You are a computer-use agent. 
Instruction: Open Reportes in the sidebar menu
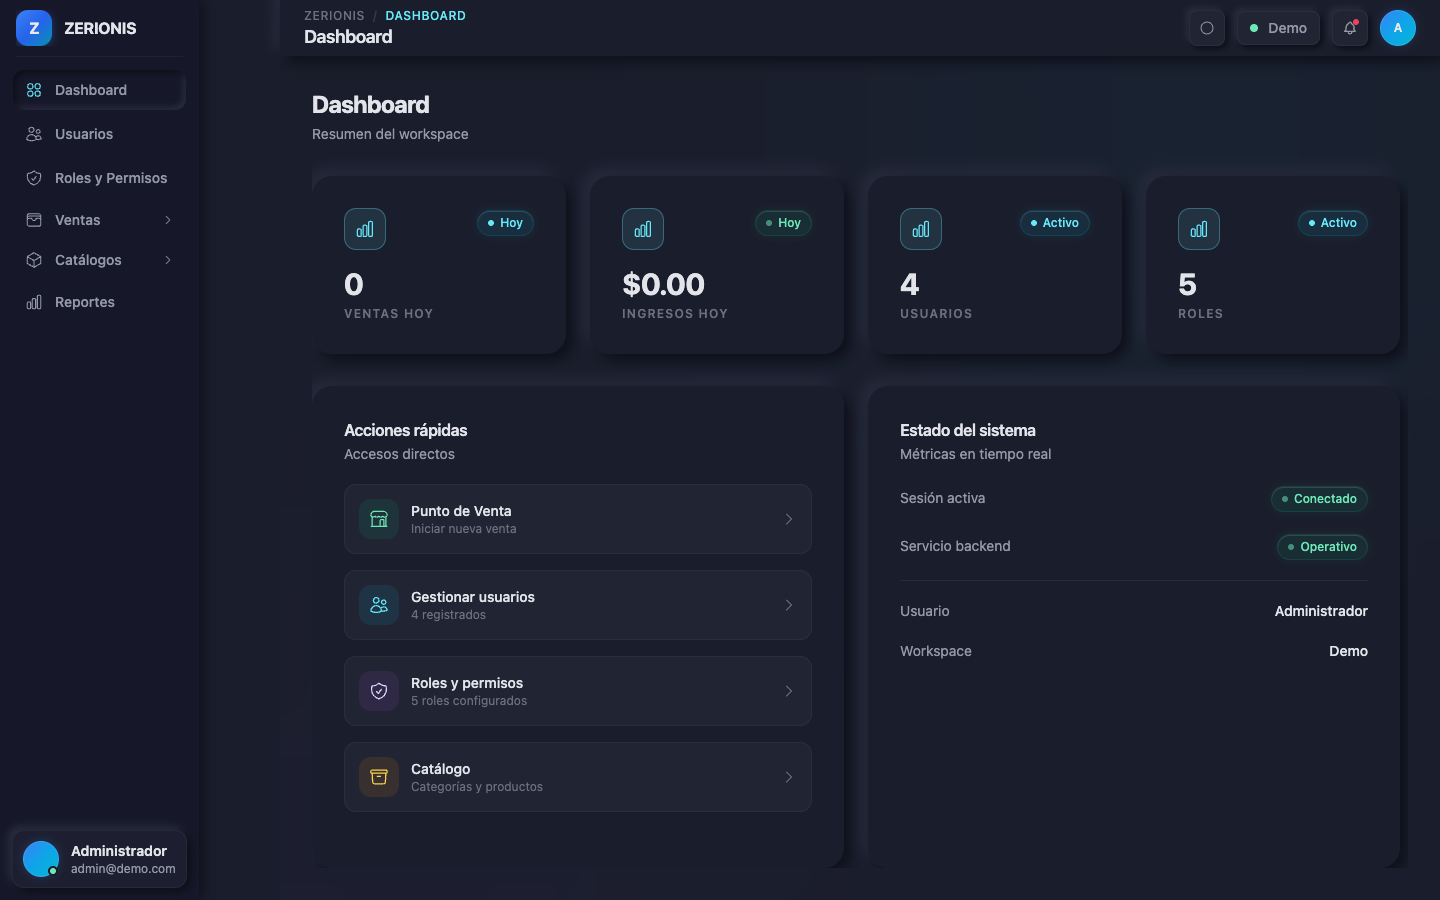point(100,302)
